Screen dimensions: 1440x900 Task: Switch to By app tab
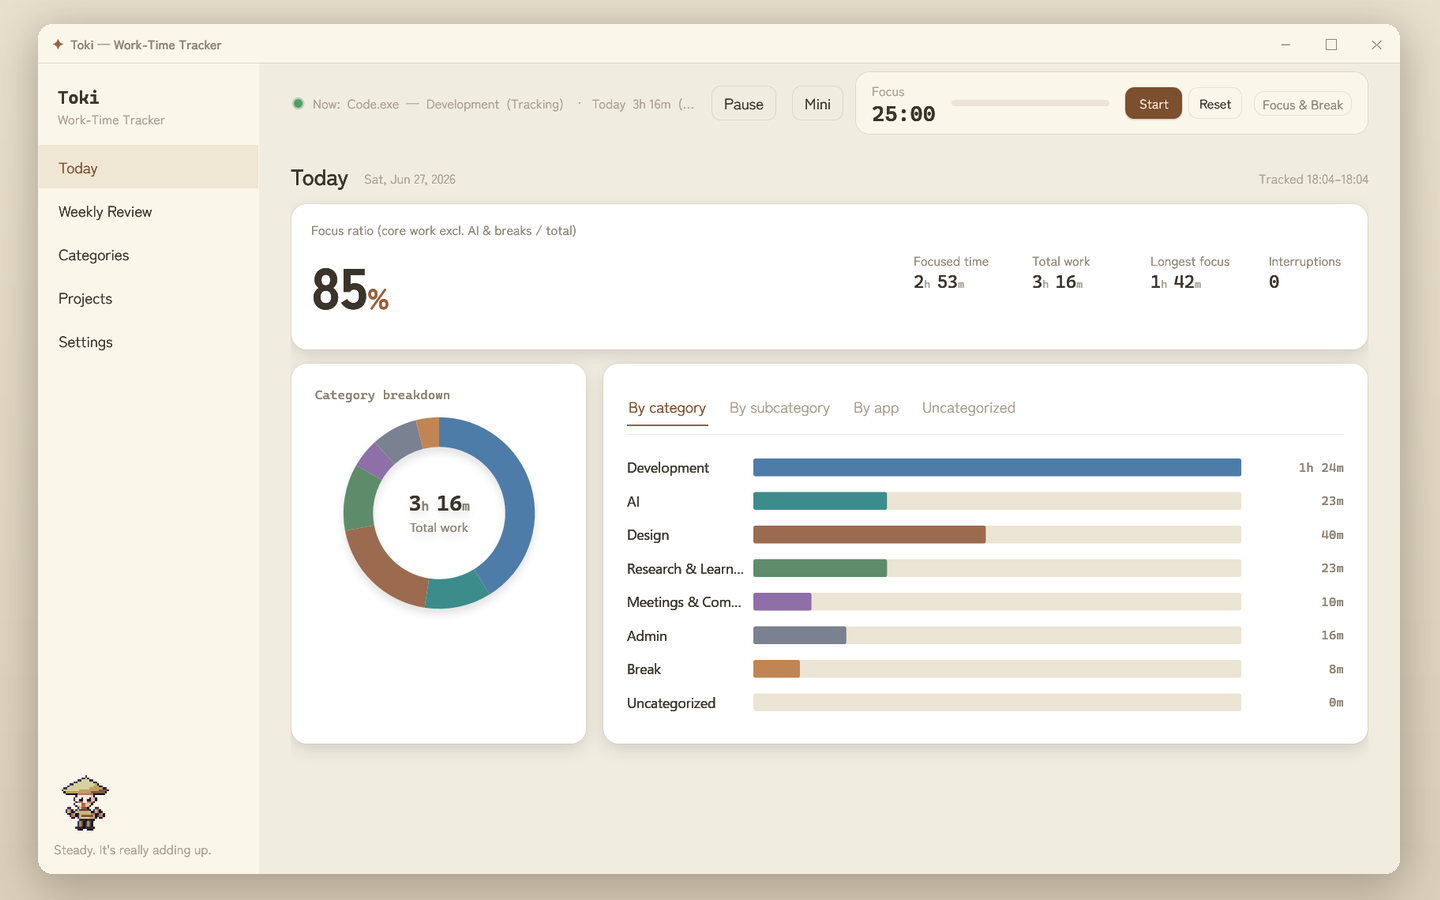click(x=876, y=408)
